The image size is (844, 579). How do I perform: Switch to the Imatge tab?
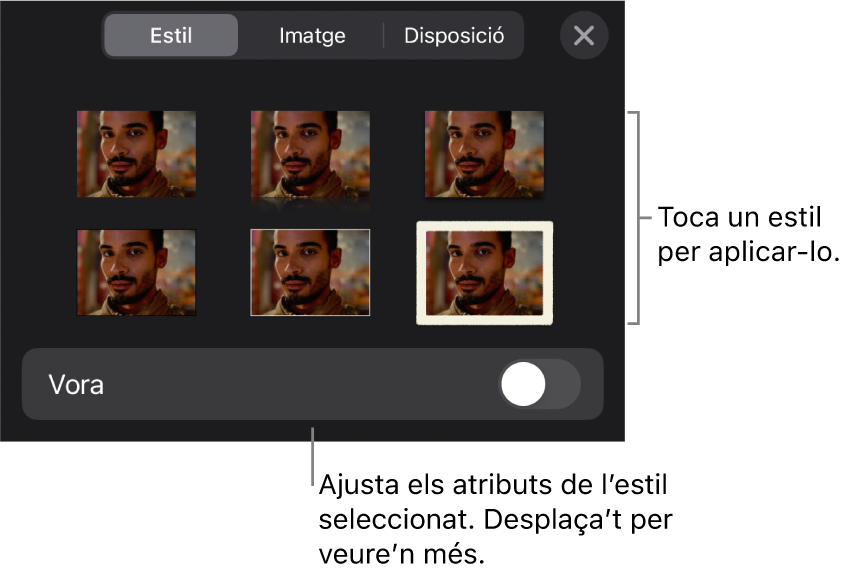pos(311,35)
